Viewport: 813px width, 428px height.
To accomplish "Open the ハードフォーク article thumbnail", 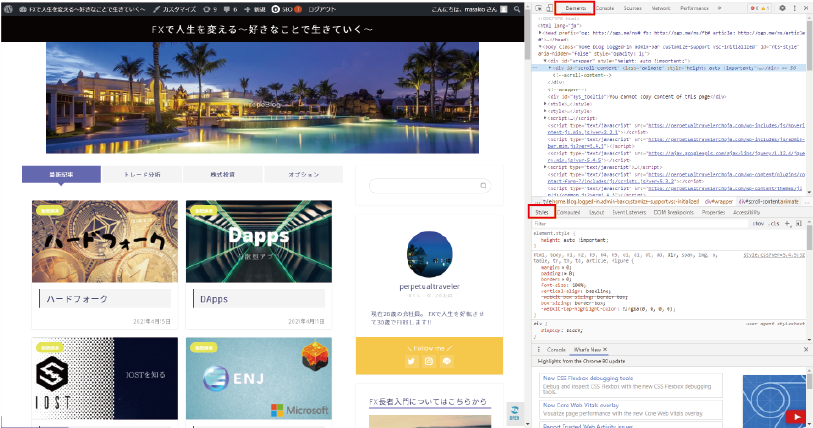I will (105, 241).
